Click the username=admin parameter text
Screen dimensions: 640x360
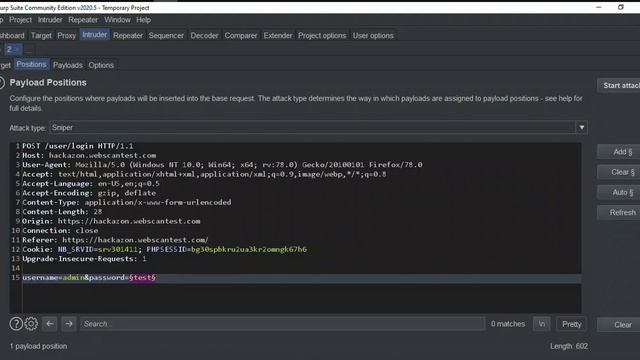[53, 278]
